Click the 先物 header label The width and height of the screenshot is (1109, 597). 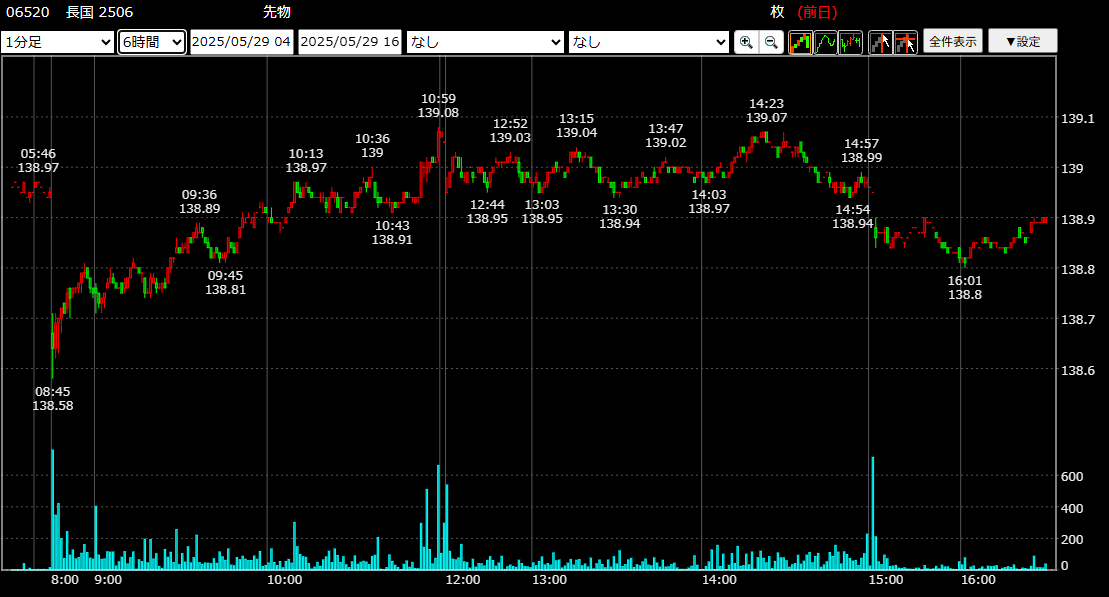coord(277,12)
